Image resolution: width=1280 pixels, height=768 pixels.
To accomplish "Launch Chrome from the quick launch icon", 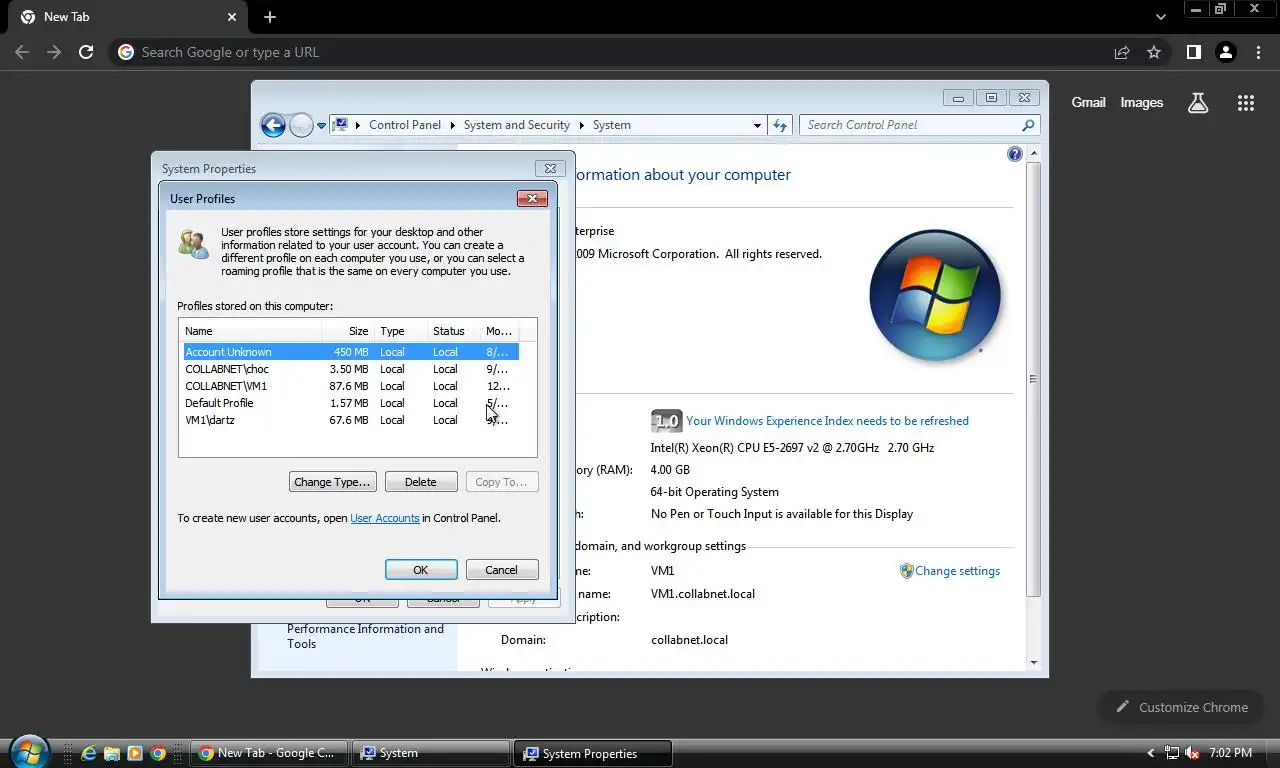I will pyautogui.click(x=158, y=753).
